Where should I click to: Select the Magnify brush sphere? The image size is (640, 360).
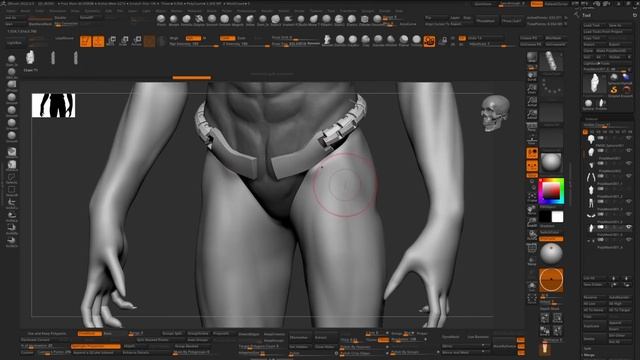(x=238, y=20)
